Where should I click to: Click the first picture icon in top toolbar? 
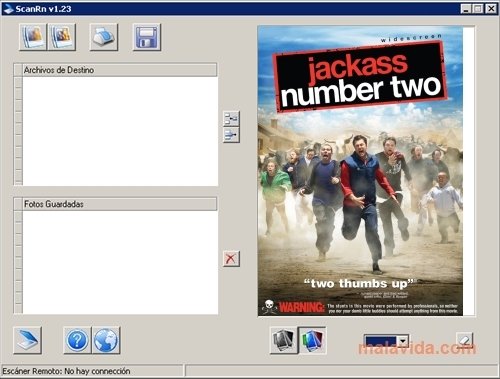pos(33,37)
